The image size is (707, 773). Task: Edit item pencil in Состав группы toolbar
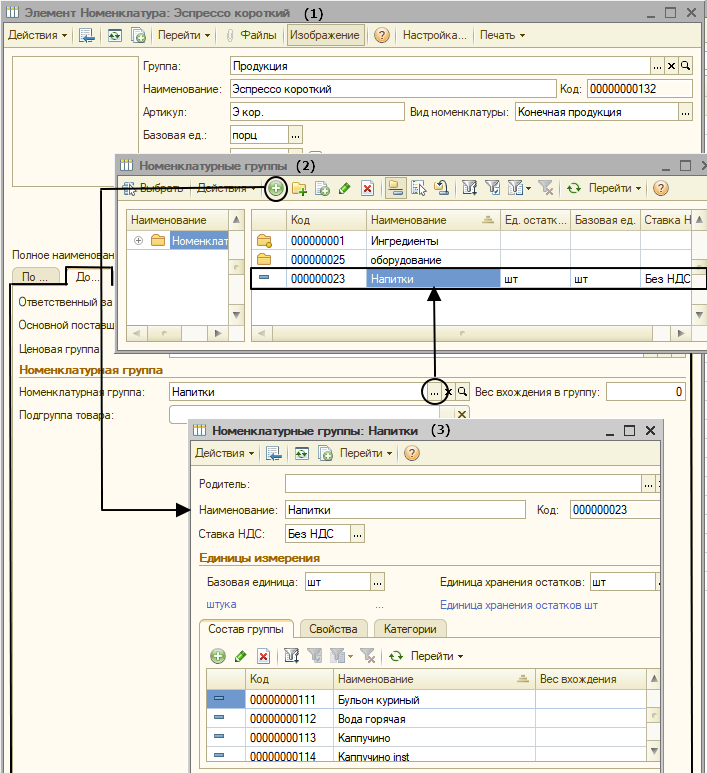click(241, 656)
